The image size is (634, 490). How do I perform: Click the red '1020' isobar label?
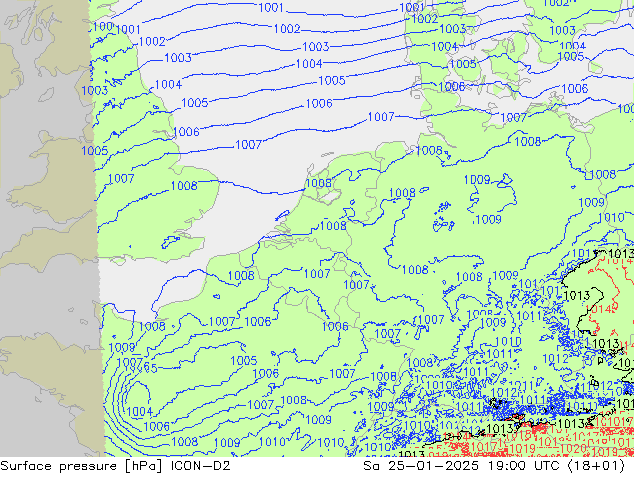point(573,448)
